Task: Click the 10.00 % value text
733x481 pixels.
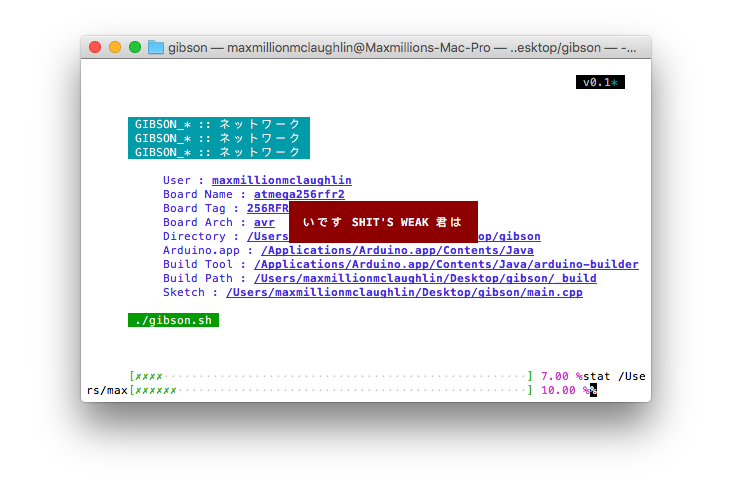Action: pos(565,390)
